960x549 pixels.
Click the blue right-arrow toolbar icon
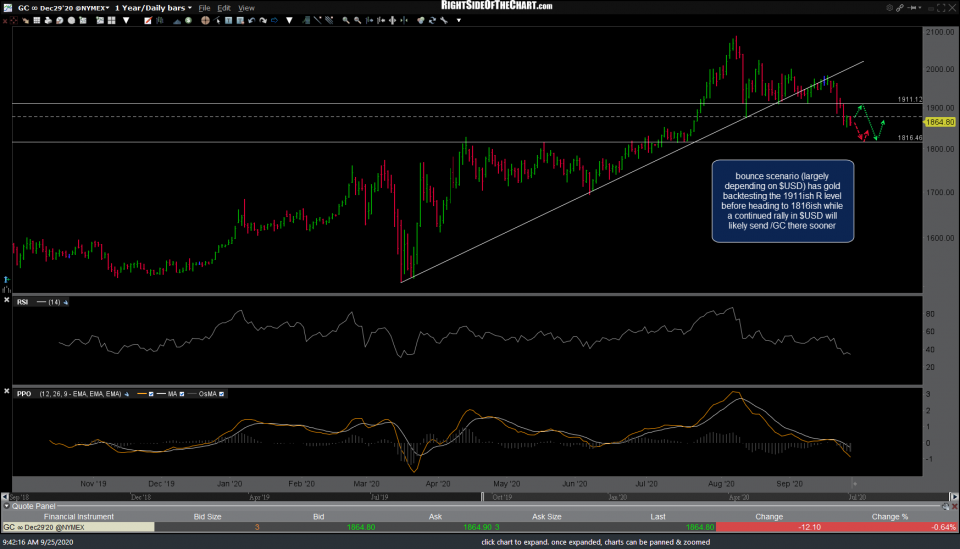click(x=274, y=20)
